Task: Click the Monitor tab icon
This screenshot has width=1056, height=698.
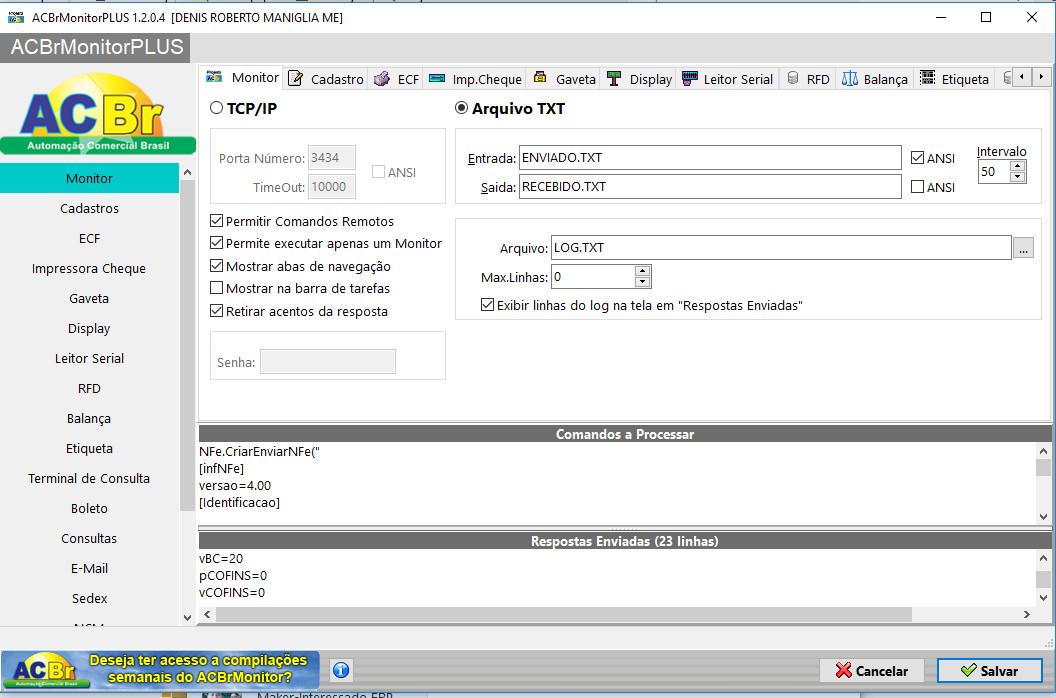Action: coord(214,77)
